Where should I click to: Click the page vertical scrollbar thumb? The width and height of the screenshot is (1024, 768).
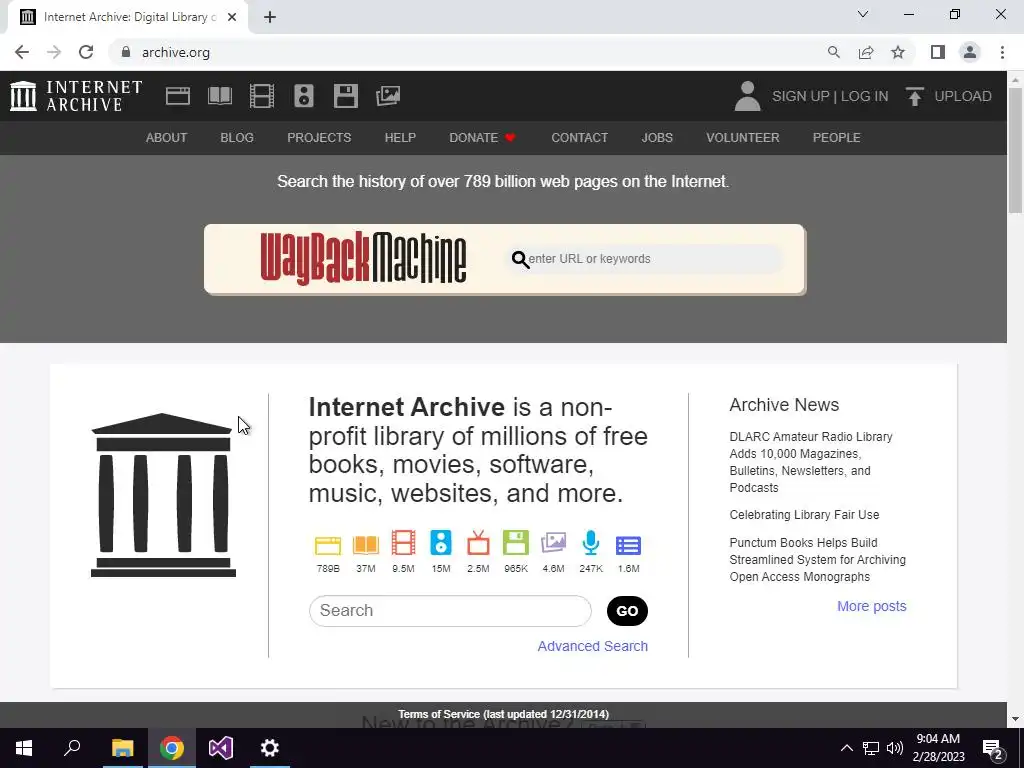(1015, 150)
